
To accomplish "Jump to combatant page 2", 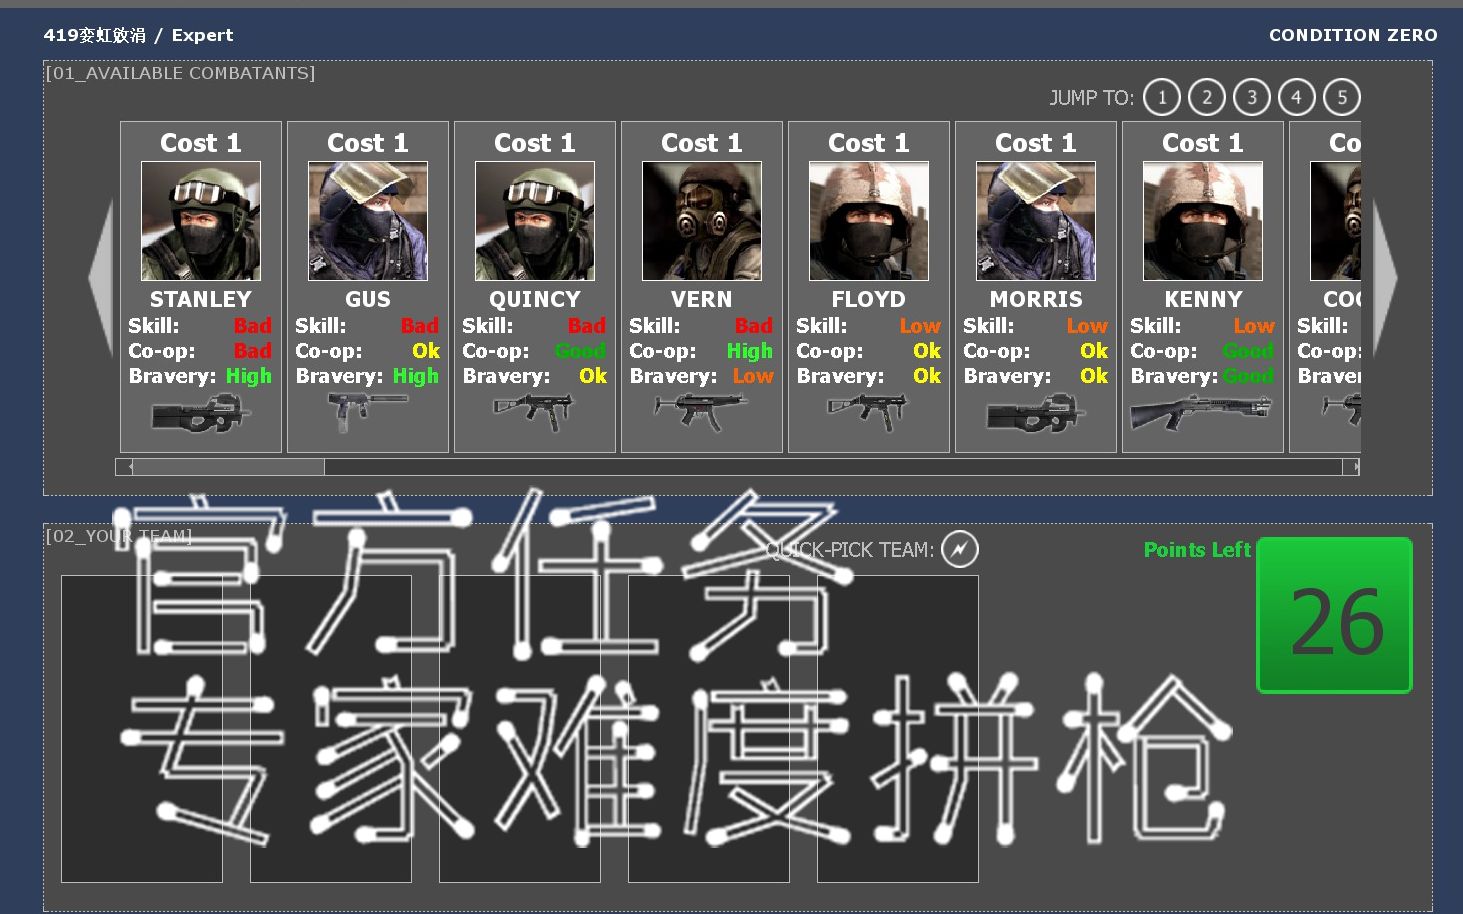I will [x=1207, y=97].
